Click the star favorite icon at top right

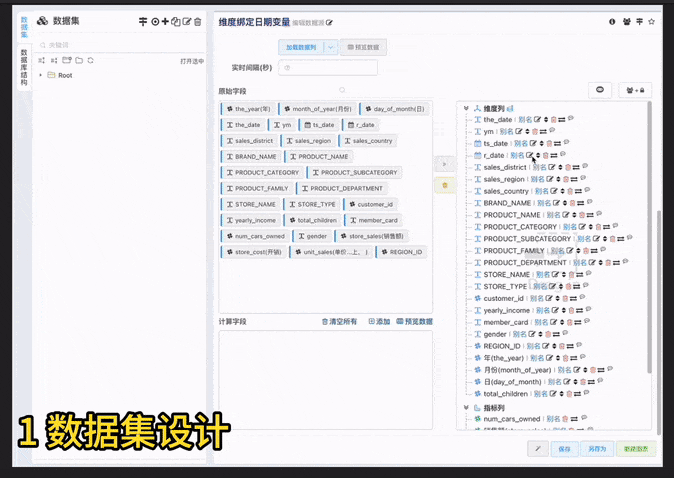coord(652,21)
